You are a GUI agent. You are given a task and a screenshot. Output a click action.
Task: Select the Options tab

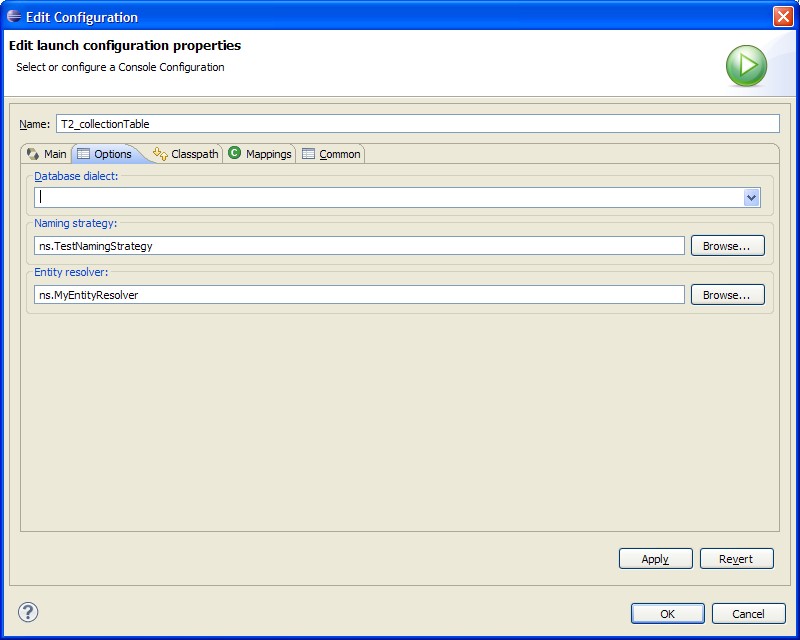pos(108,154)
